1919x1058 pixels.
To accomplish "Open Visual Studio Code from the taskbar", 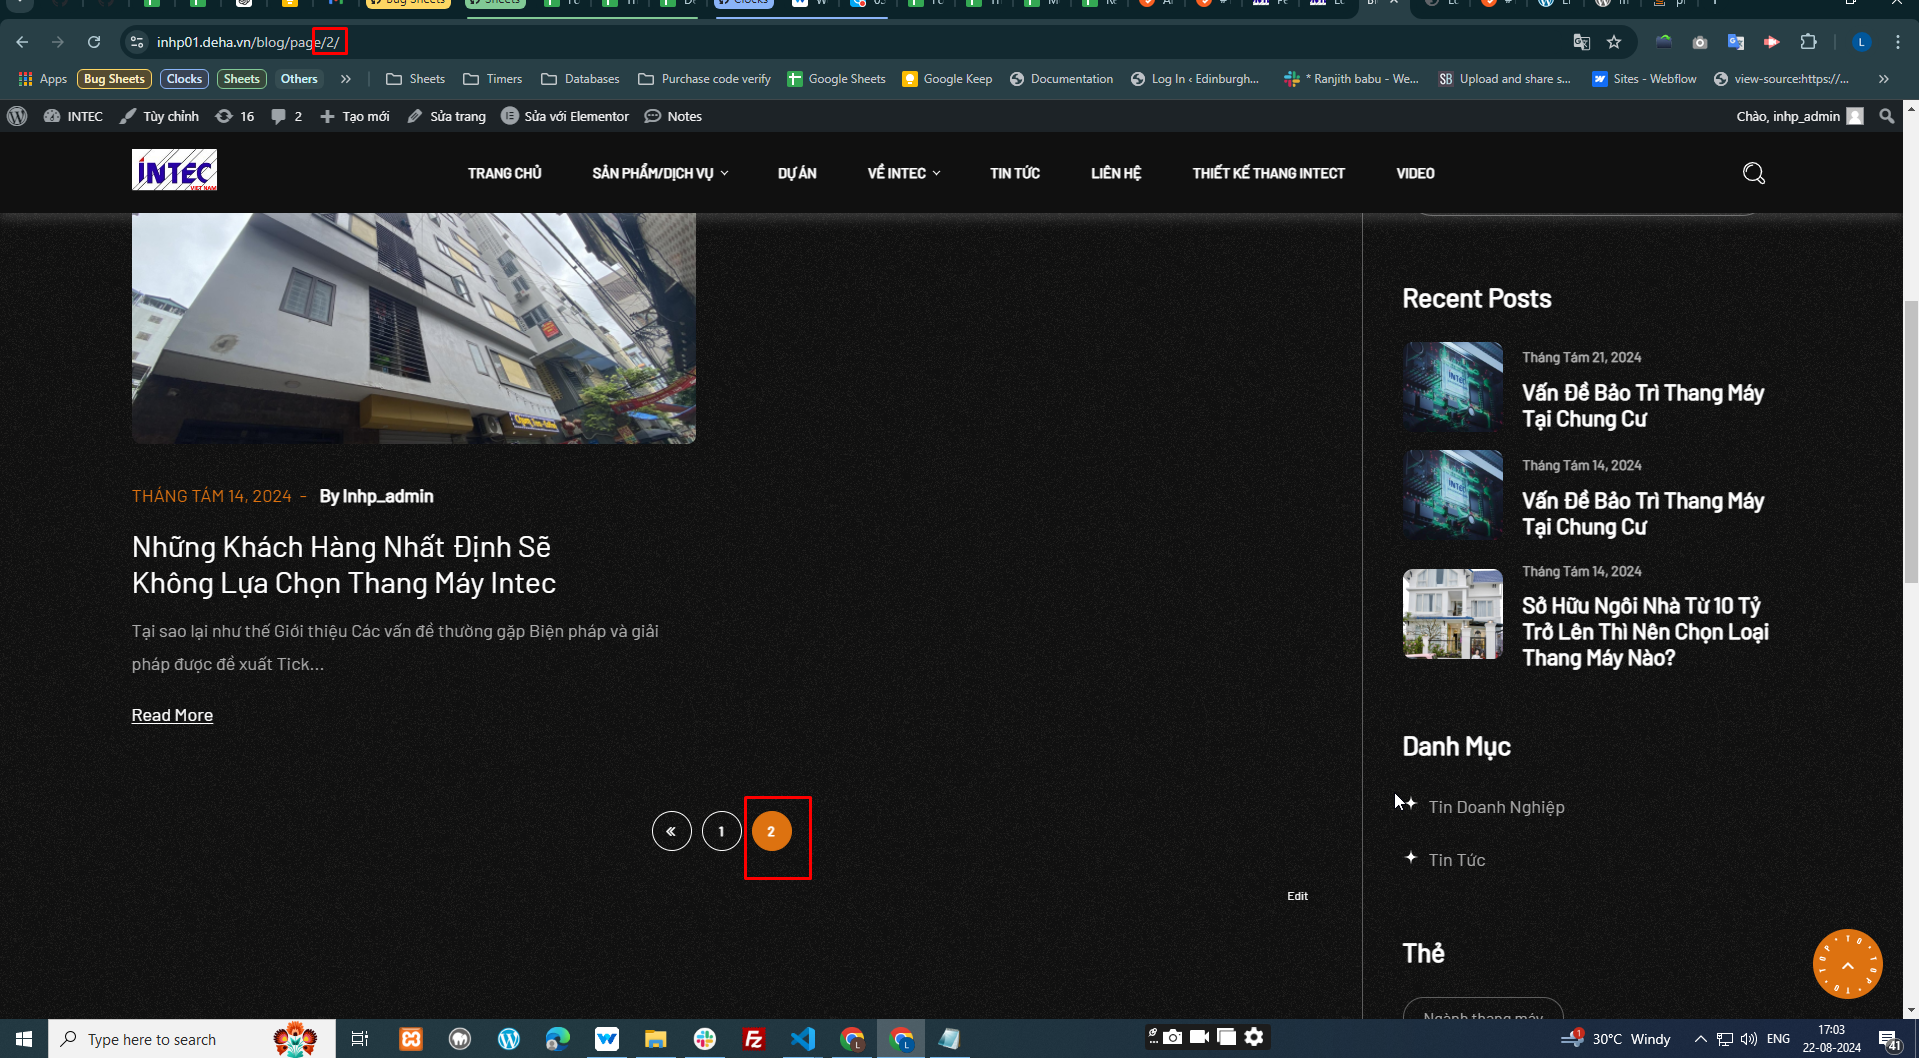I will (803, 1039).
